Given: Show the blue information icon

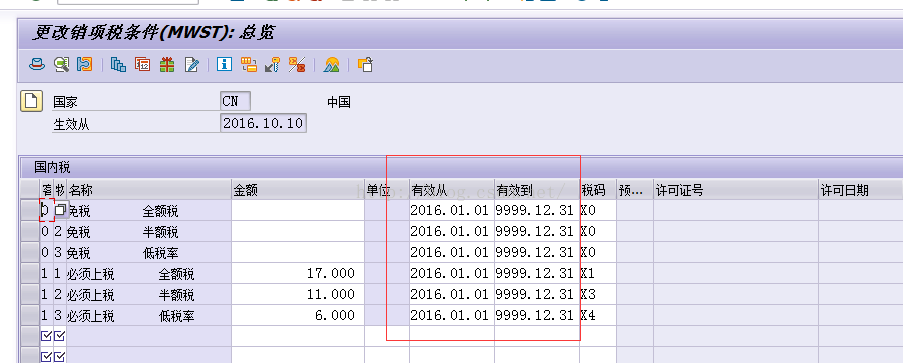Looking at the screenshot, I should click(224, 64).
